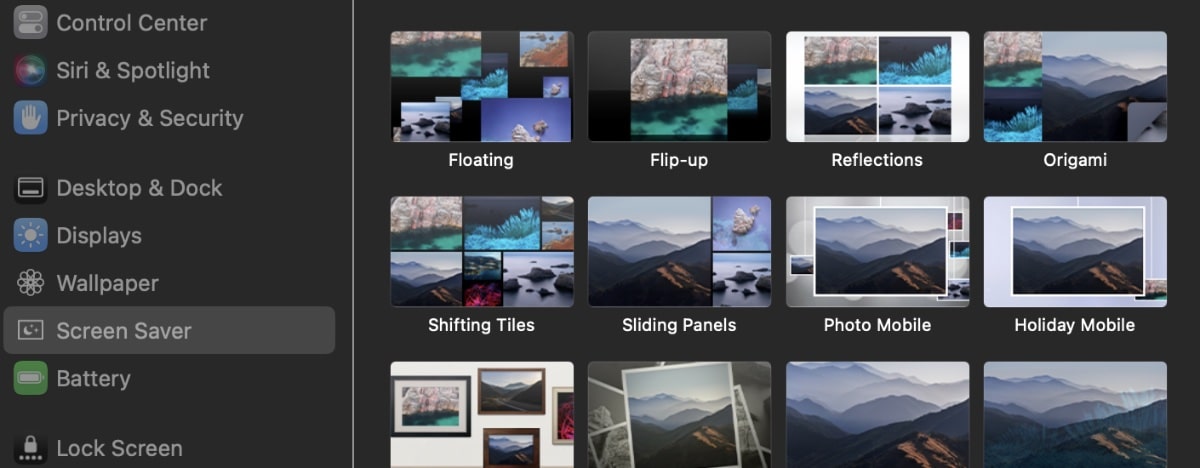Select the Wallpaper flower icon

[x=30, y=283]
